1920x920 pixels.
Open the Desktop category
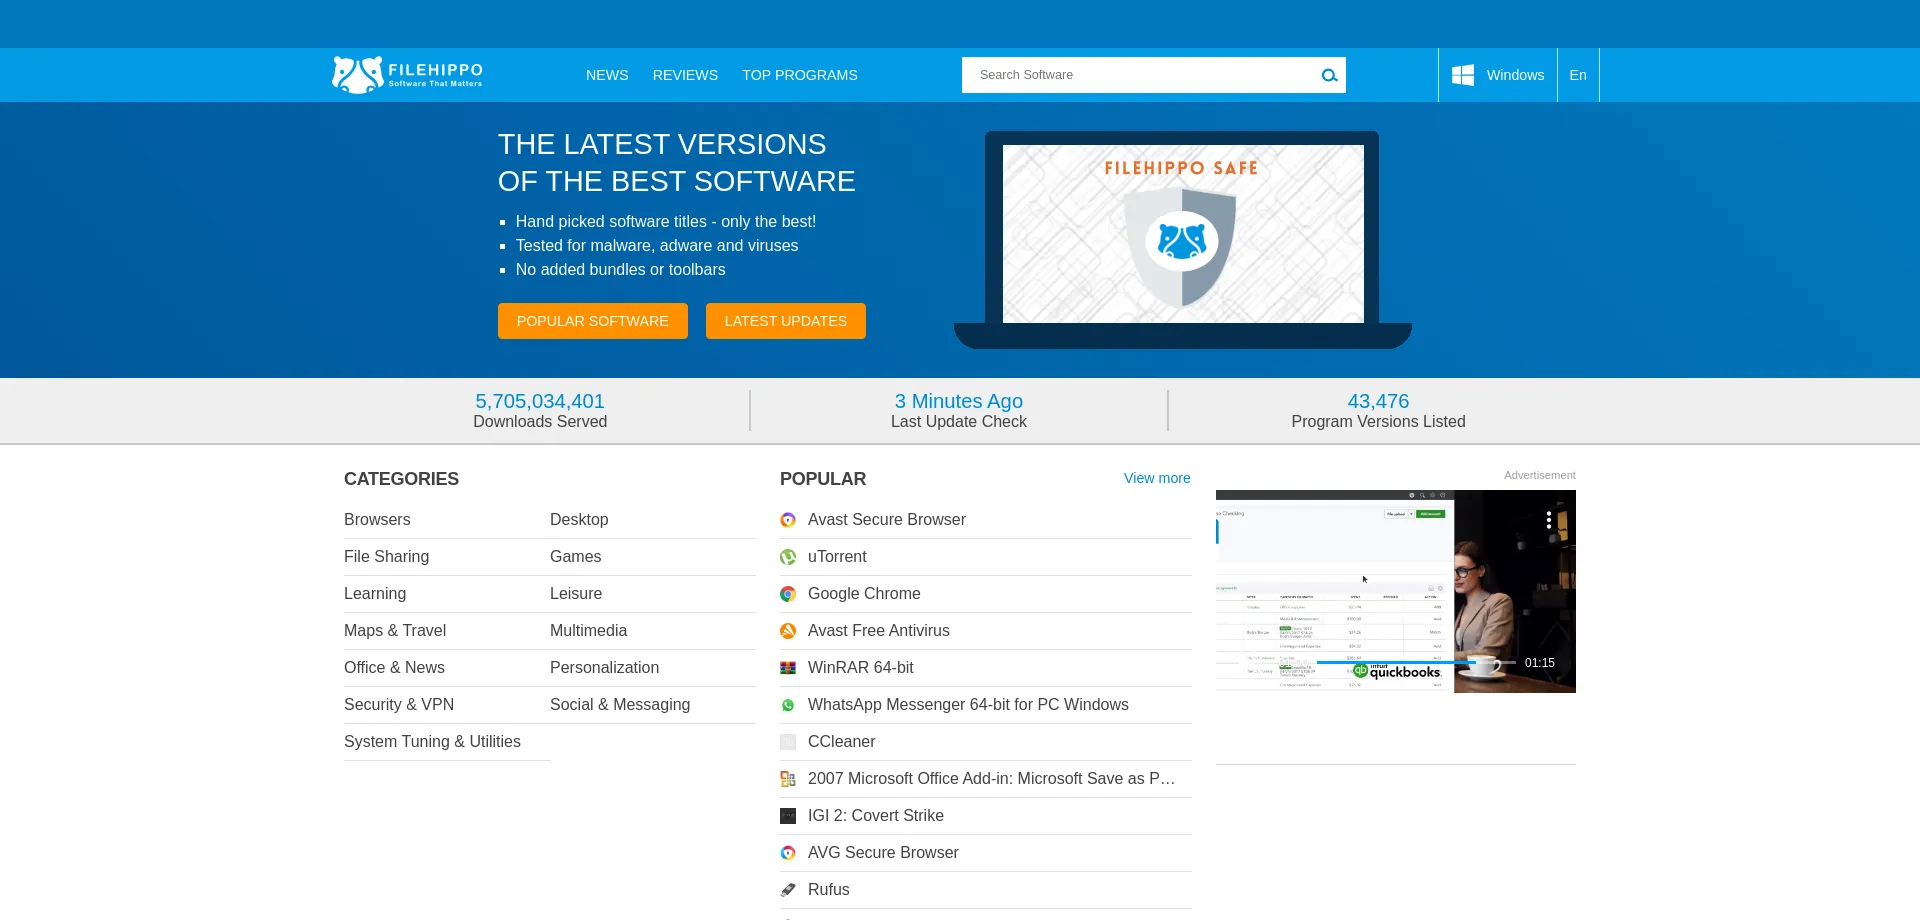579,520
